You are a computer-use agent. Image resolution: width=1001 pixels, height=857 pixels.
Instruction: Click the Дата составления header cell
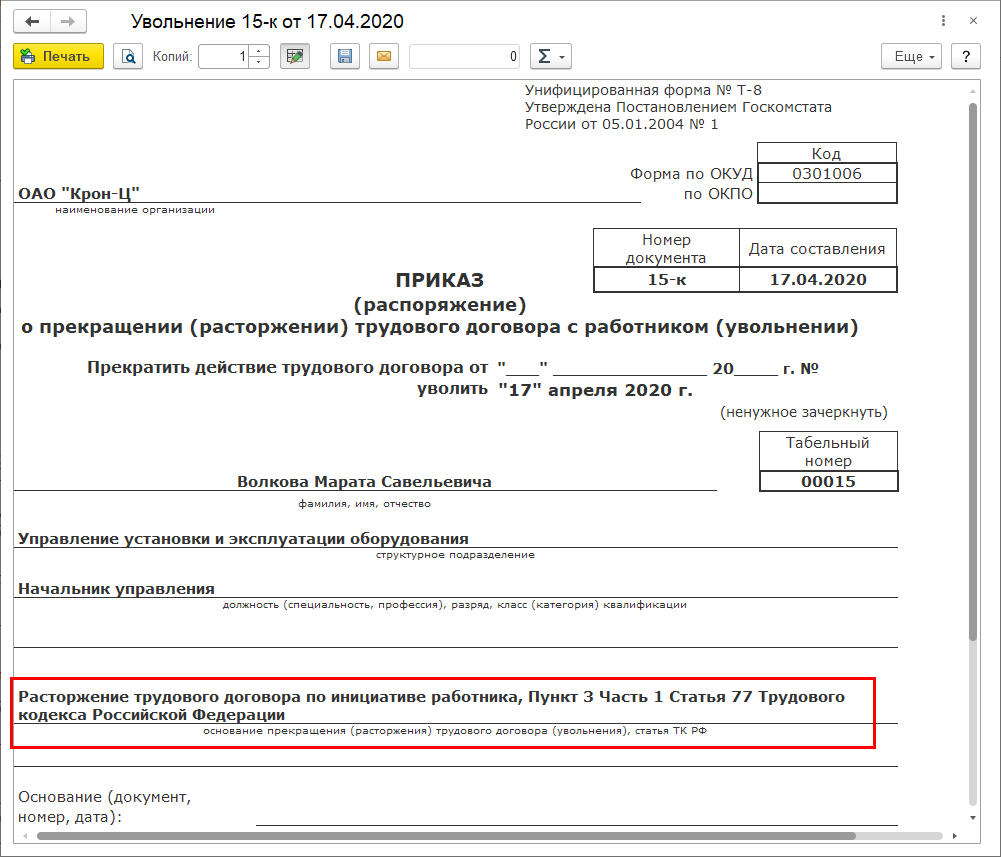(818, 248)
